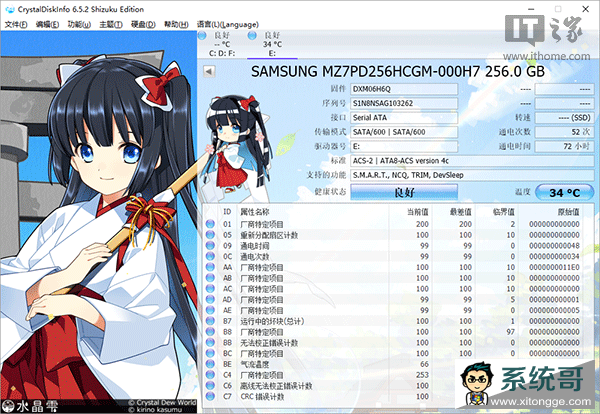This screenshot has width=600, height=414.
Task: Click the drive letter field E:
Action: 404,146
